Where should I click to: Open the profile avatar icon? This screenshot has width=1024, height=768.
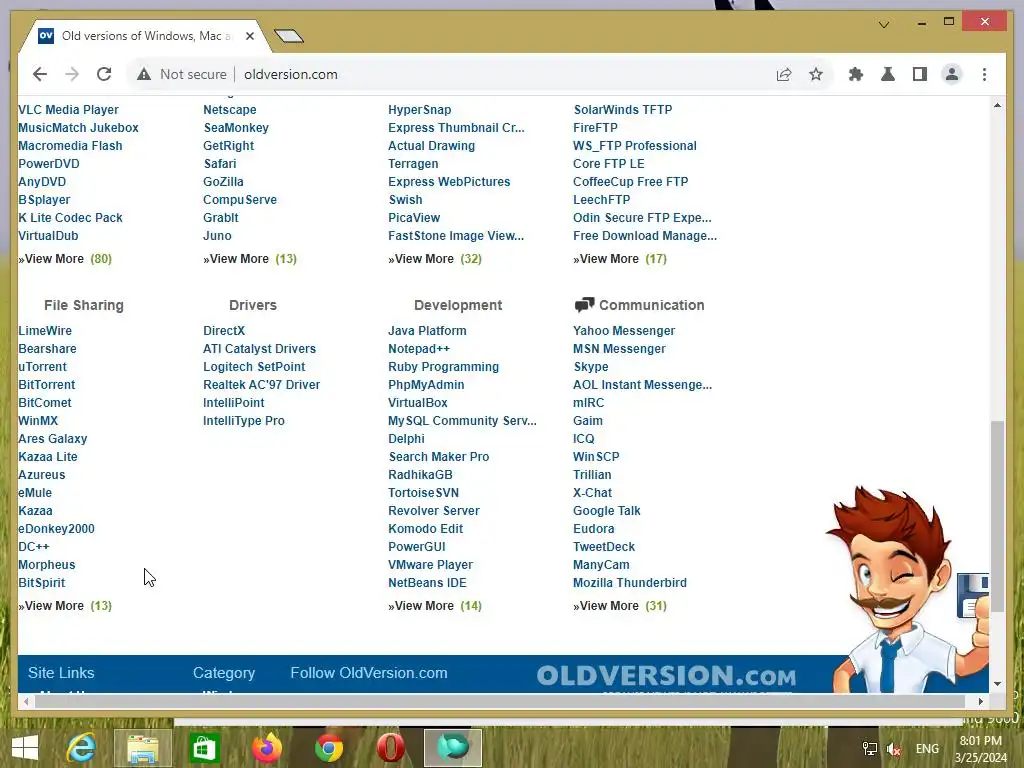[952, 74]
